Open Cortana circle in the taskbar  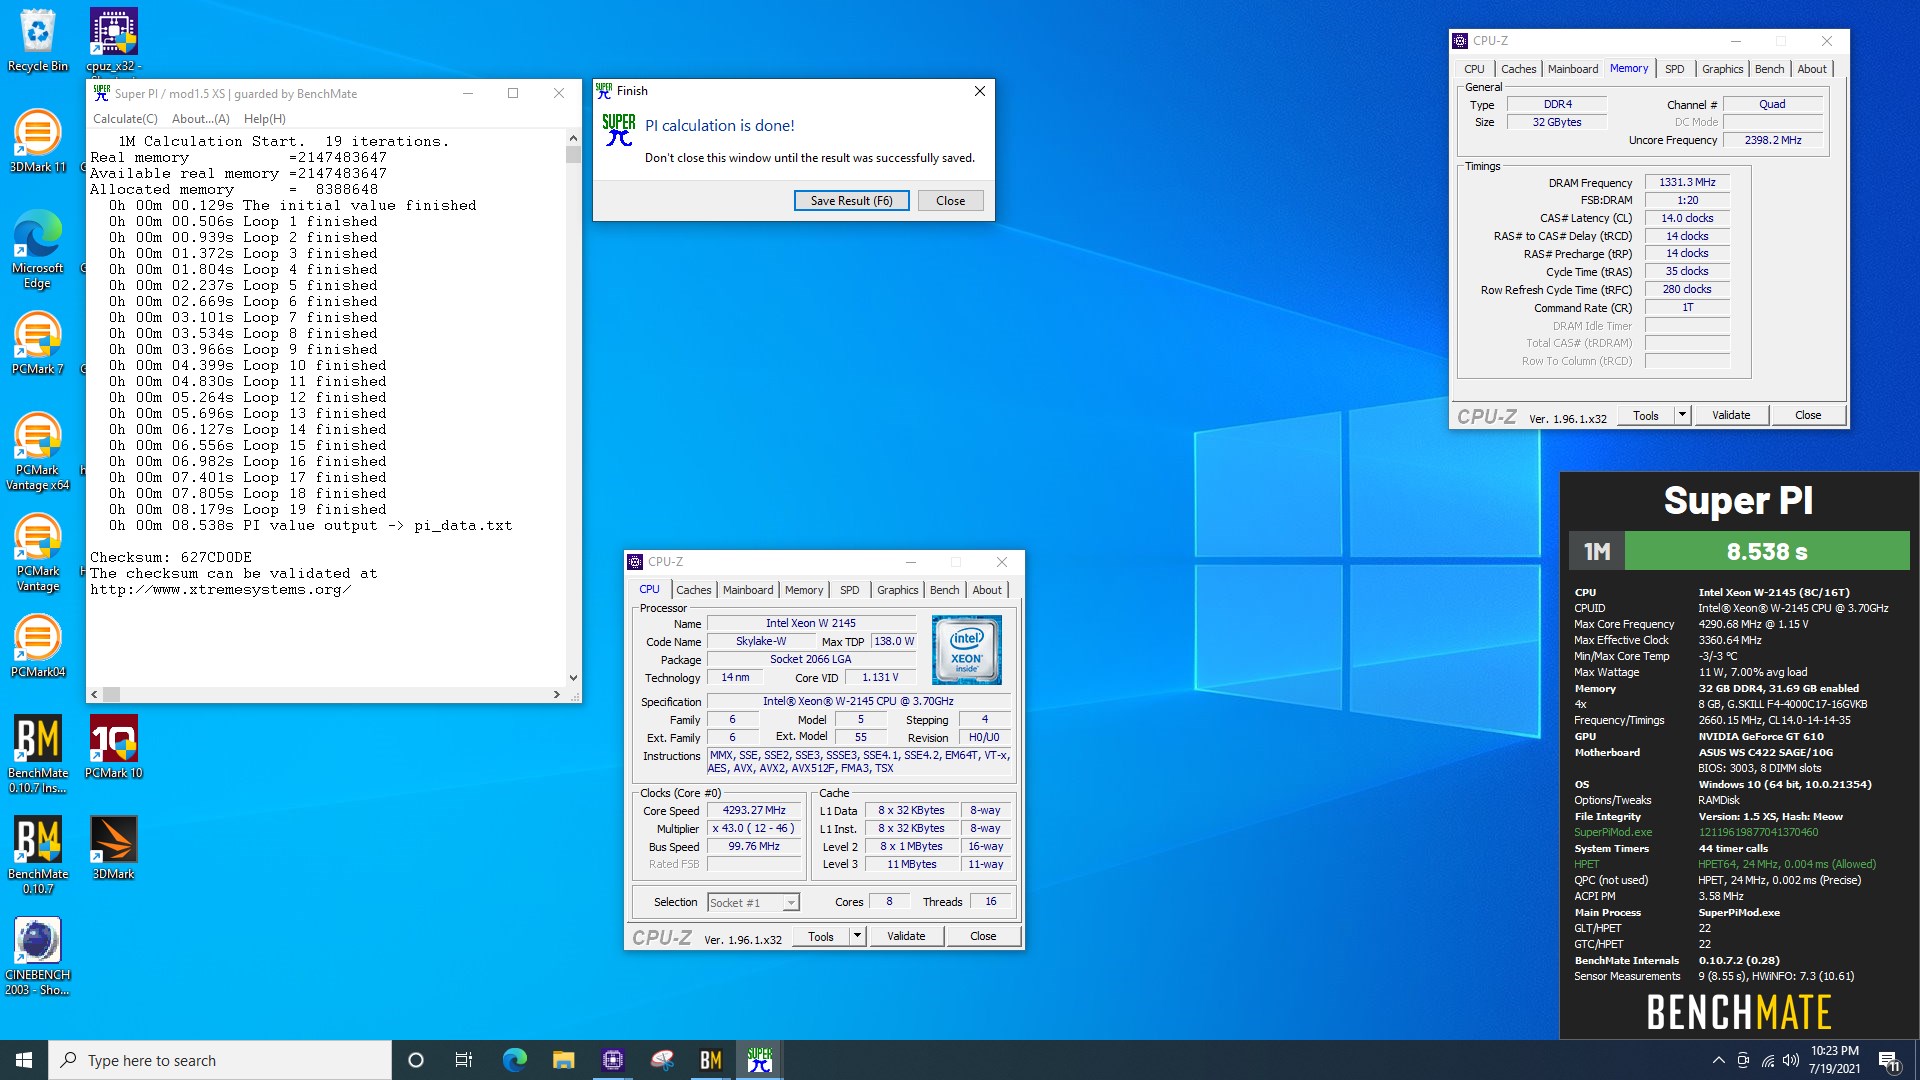[416, 1060]
